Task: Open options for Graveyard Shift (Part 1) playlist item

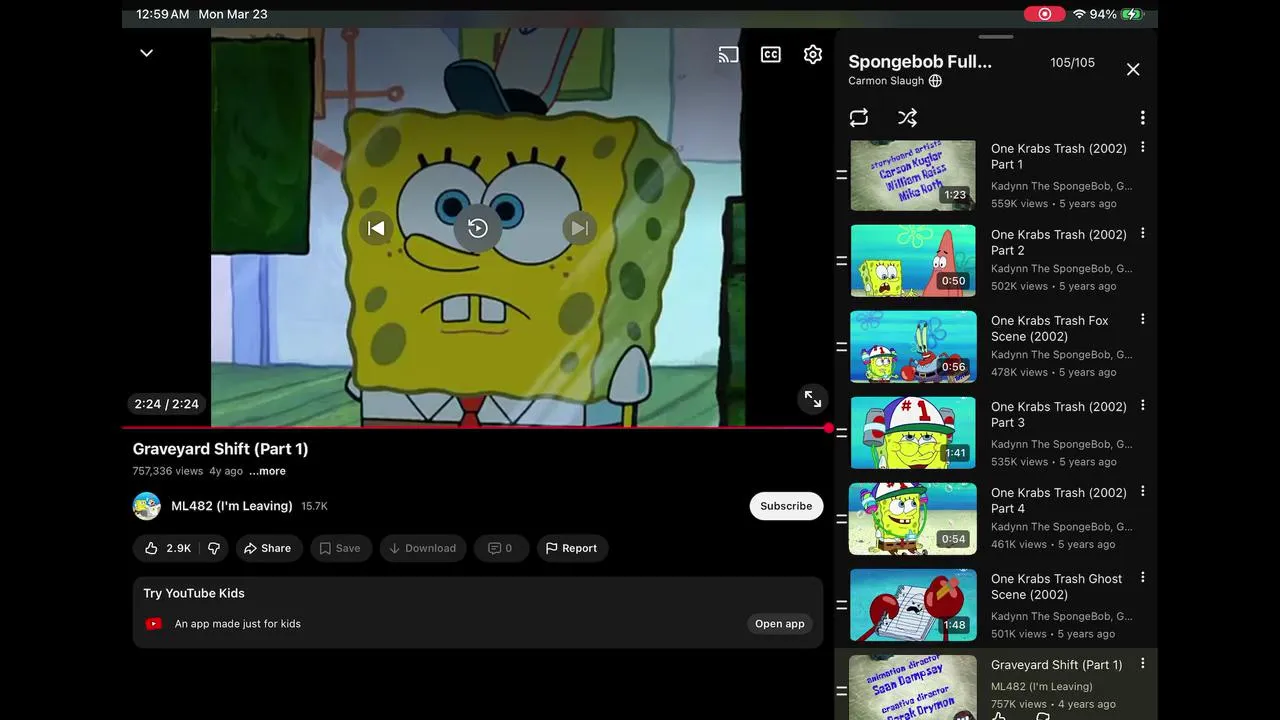Action: (1142, 663)
